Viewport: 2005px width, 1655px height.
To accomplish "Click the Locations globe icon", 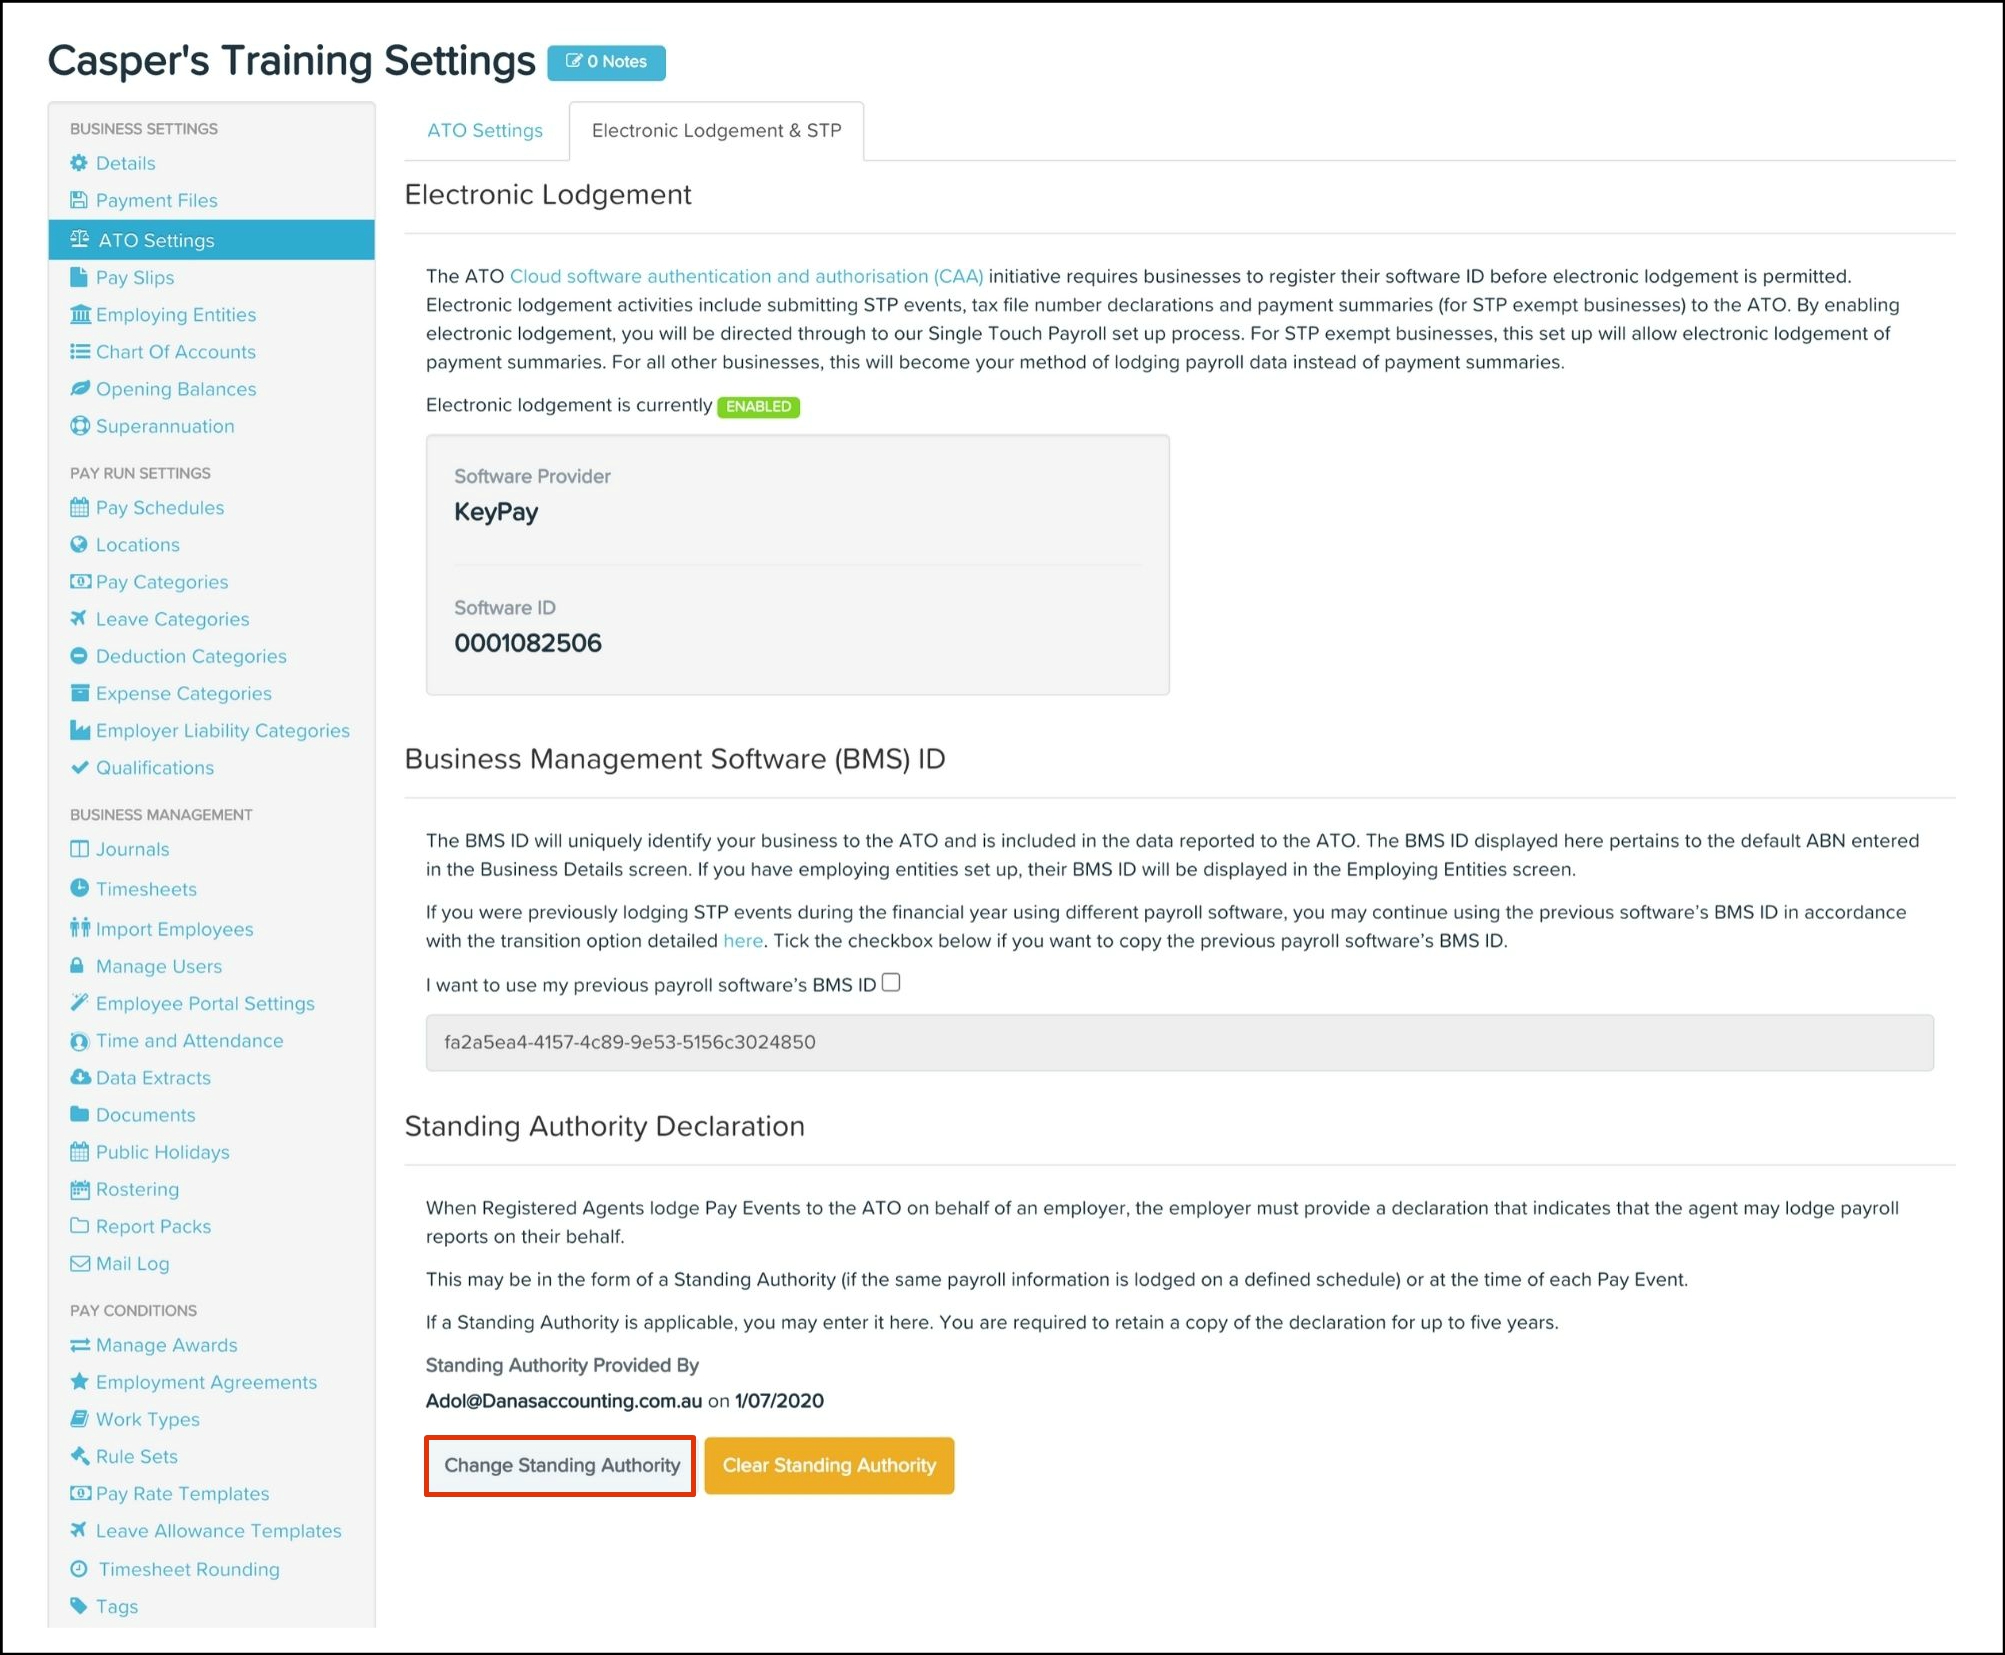I will coord(79,545).
